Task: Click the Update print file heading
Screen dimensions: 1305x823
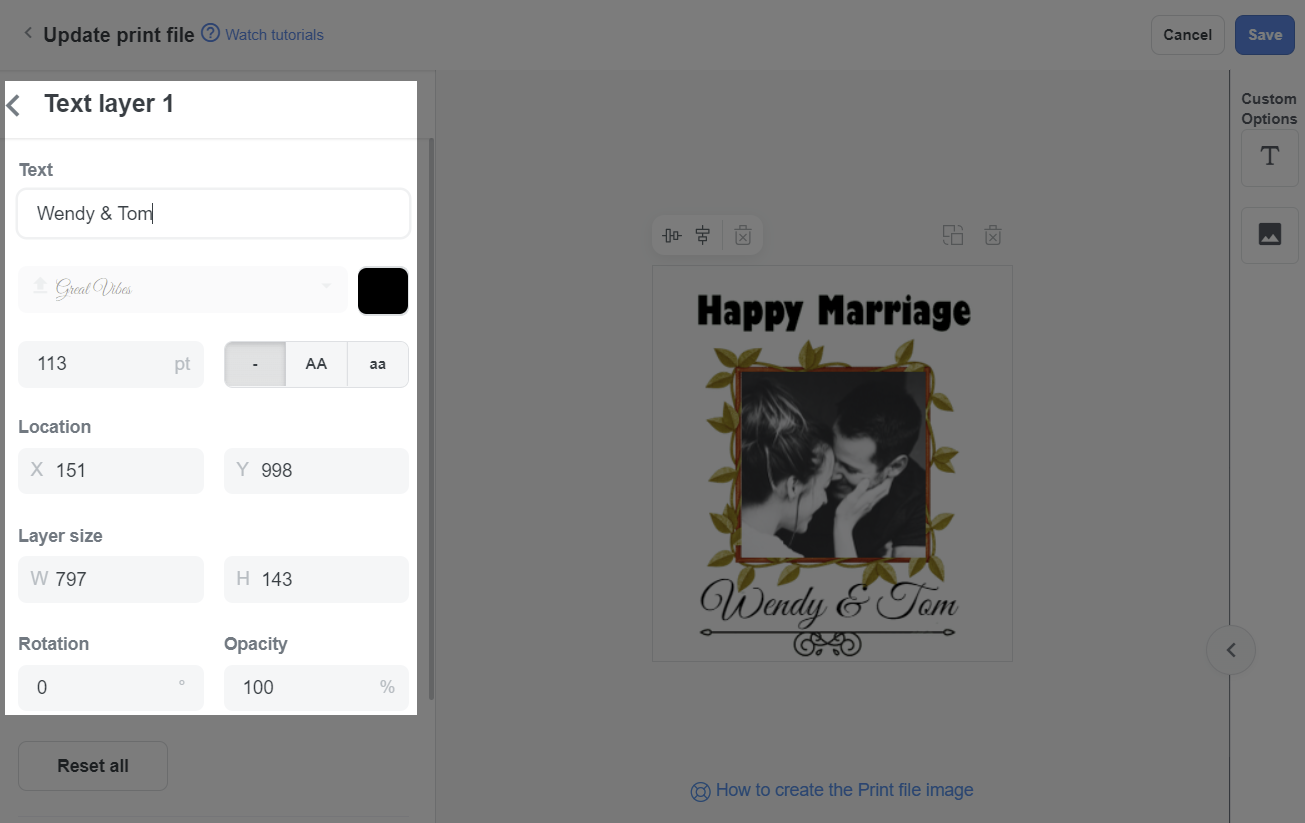Action: 119,35
